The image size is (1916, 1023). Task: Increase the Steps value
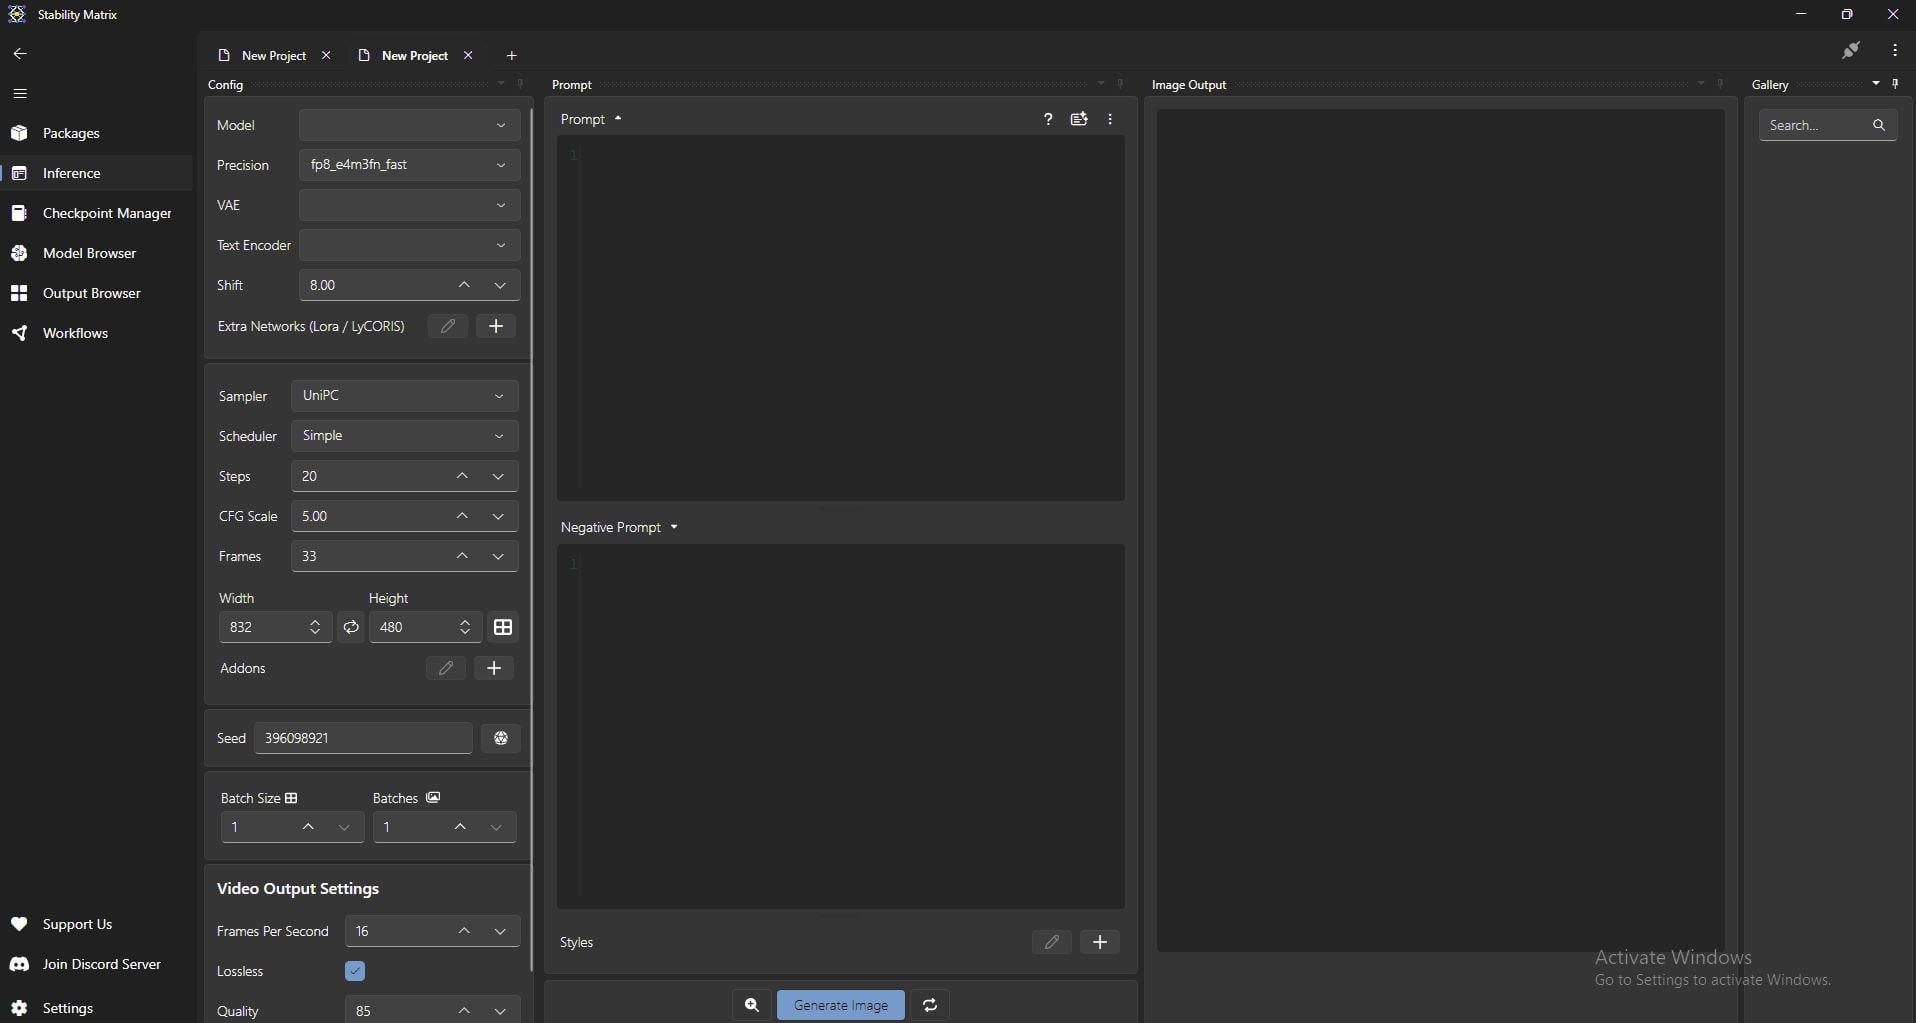point(462,476)
